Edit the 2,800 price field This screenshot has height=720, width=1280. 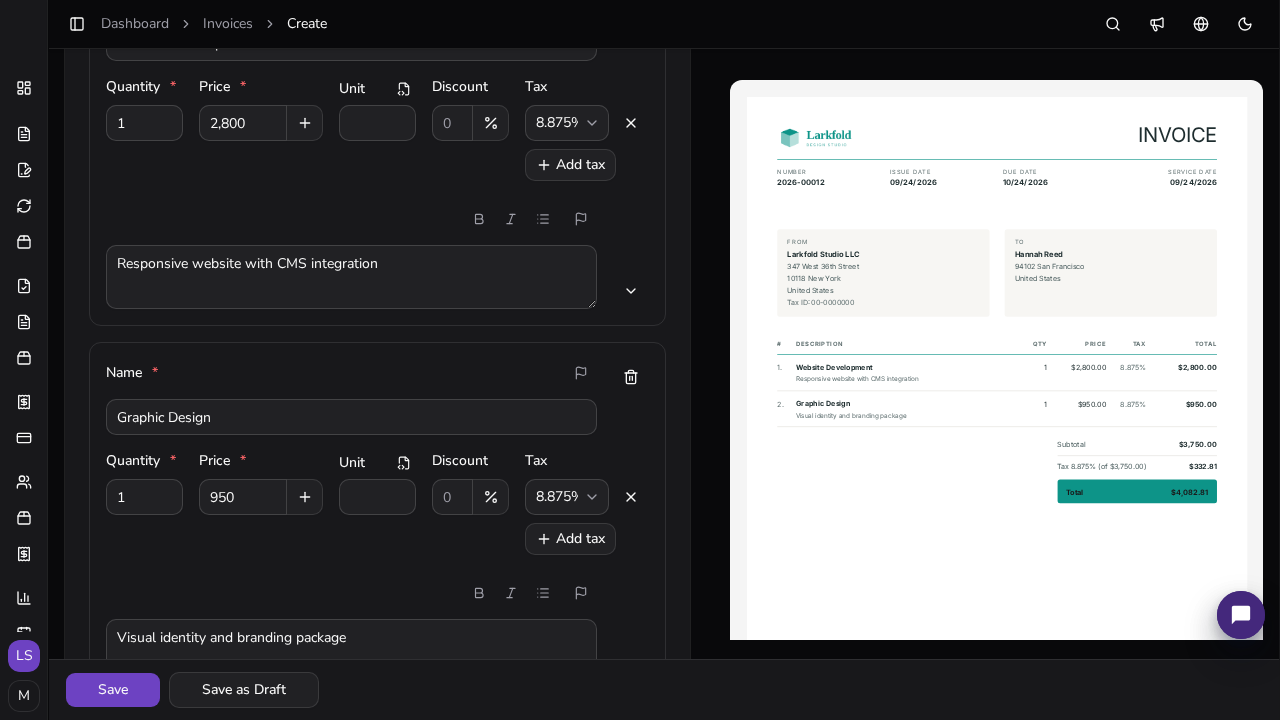point(243,123)
